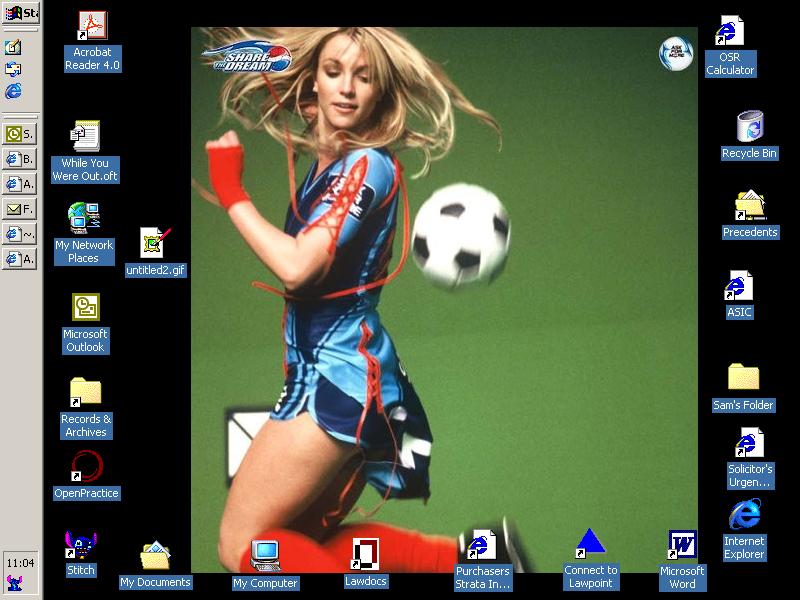Launch the Stitch desktop shortcut

[x=80, y=546]
